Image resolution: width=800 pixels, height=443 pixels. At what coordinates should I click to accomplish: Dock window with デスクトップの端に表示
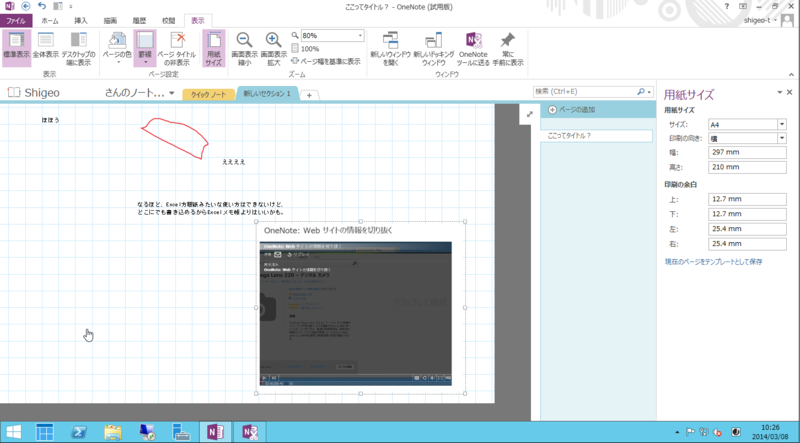(79, 48)
